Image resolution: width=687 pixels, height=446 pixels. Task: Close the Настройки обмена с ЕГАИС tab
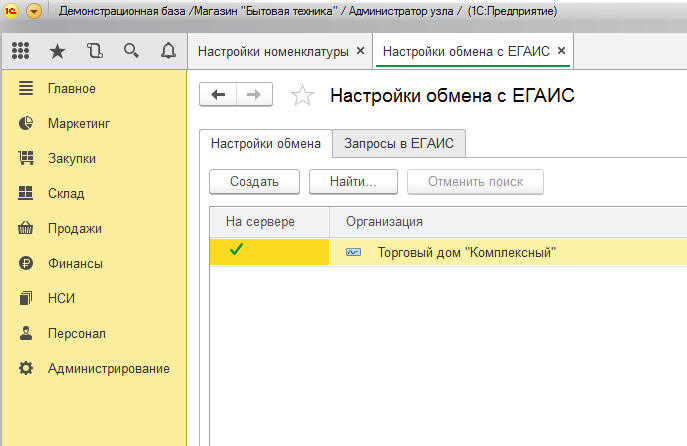click(x=561, y=51)
